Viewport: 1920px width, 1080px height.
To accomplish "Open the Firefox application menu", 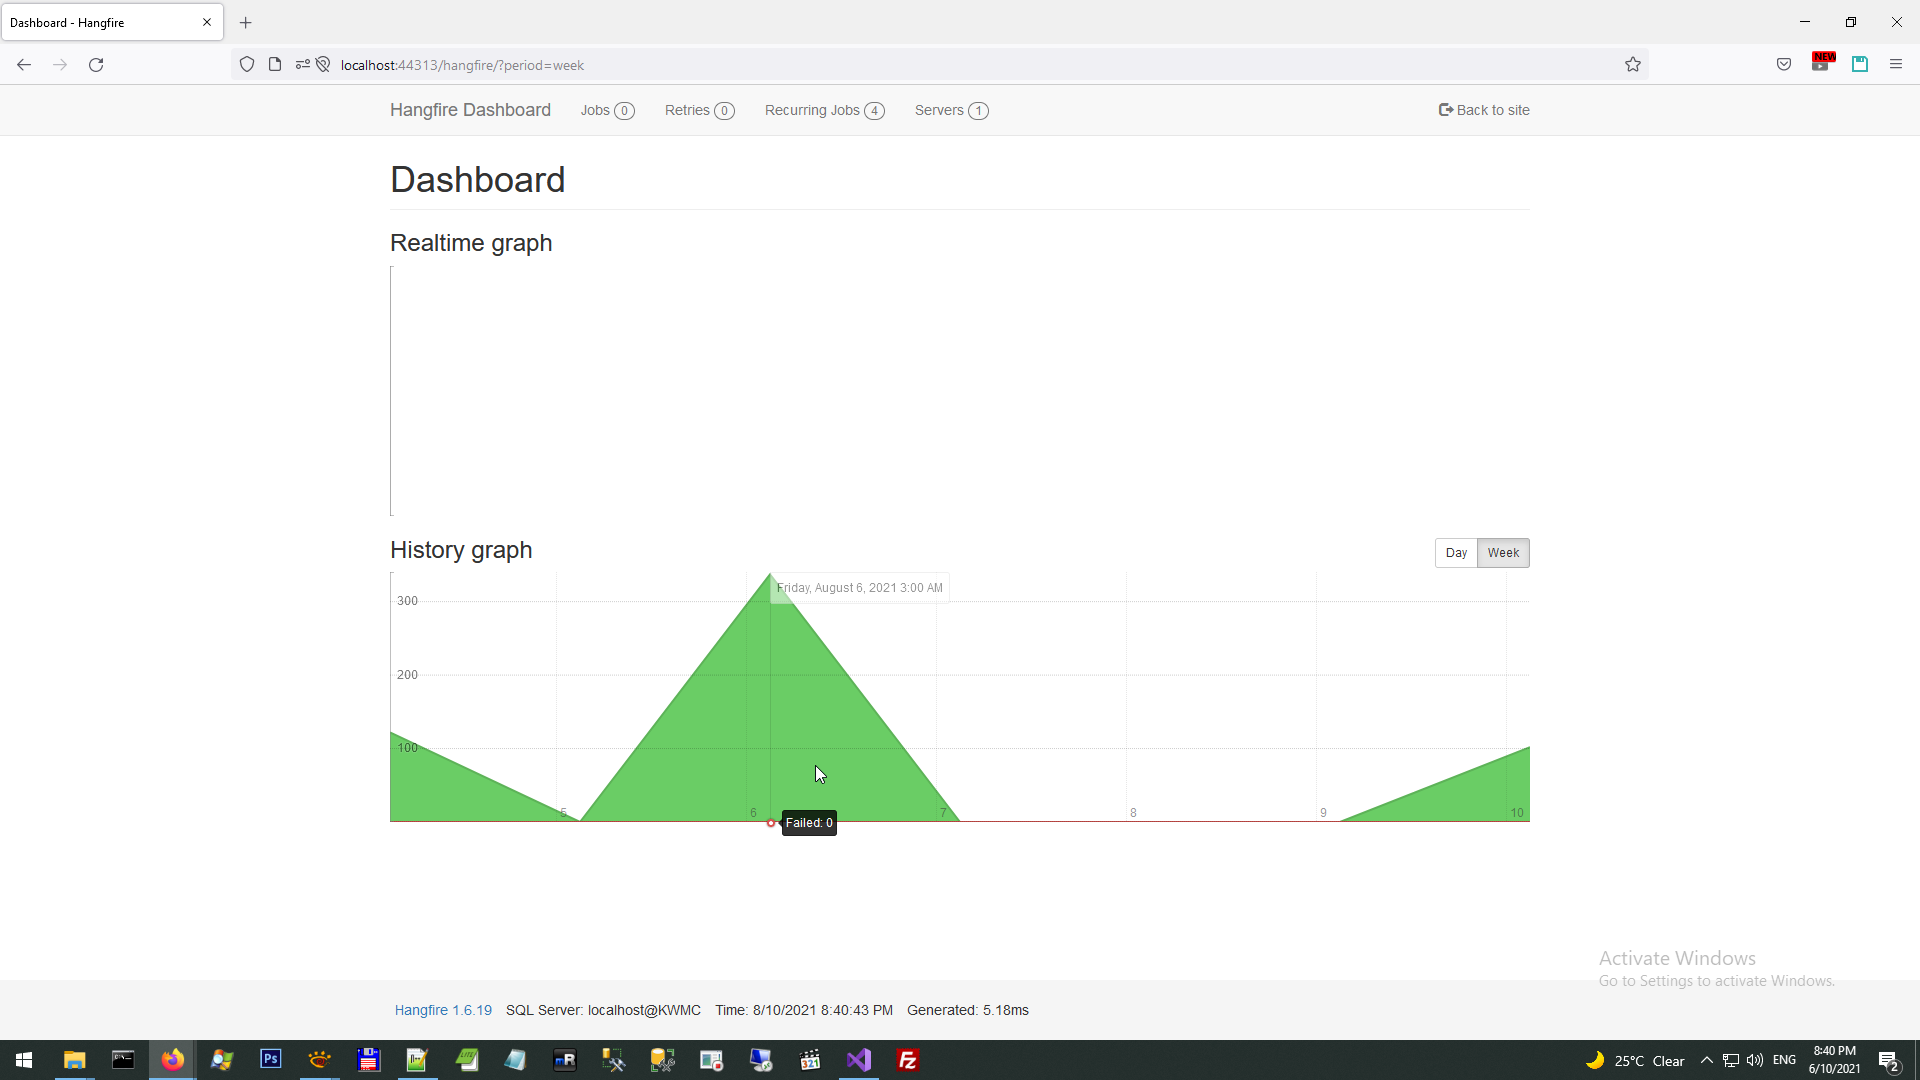I will pyautogui.click(x=1896, y=65).
